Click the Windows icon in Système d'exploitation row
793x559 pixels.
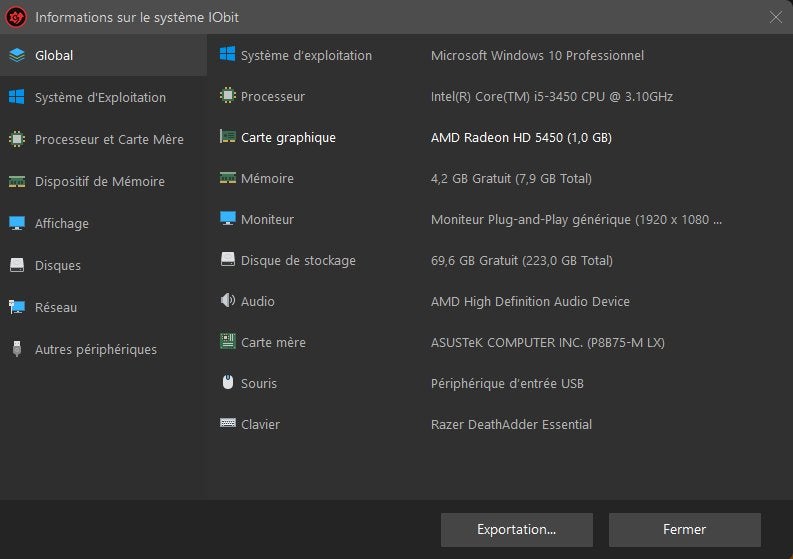click(x=228, y=54)
